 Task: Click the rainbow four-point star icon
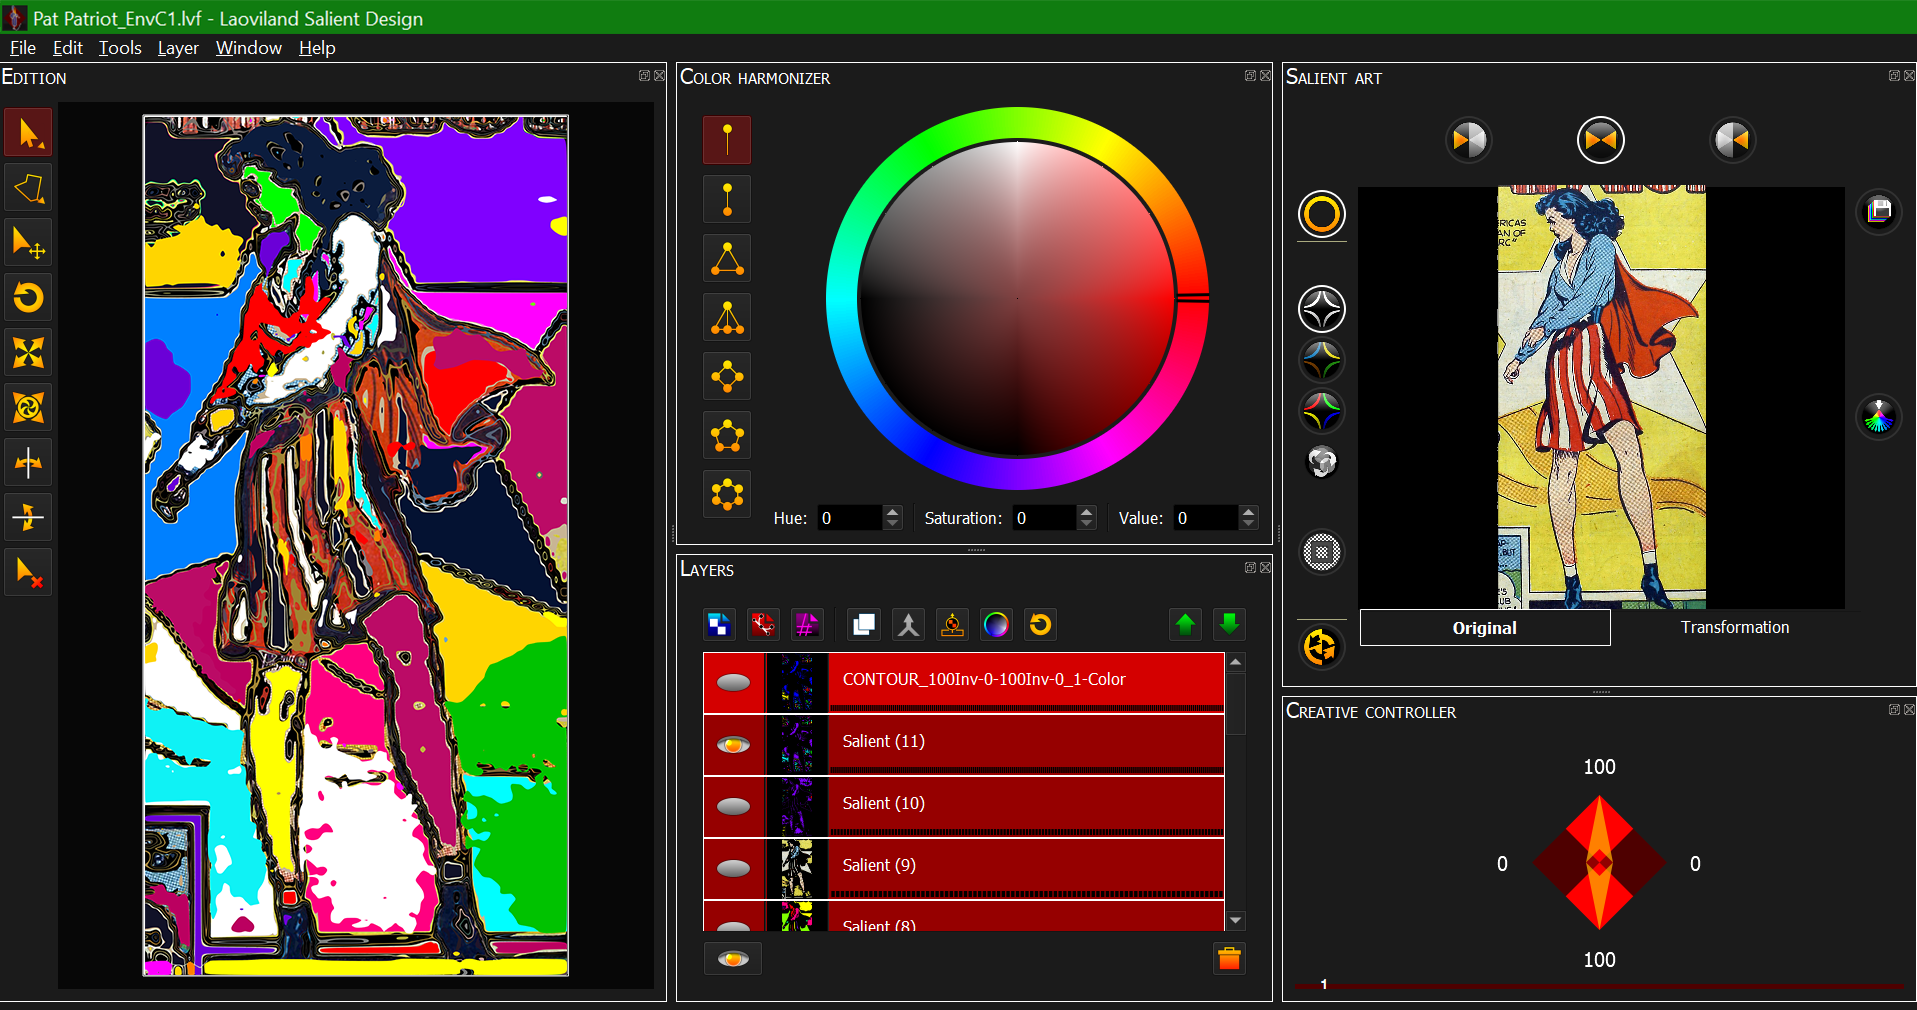1321,411
